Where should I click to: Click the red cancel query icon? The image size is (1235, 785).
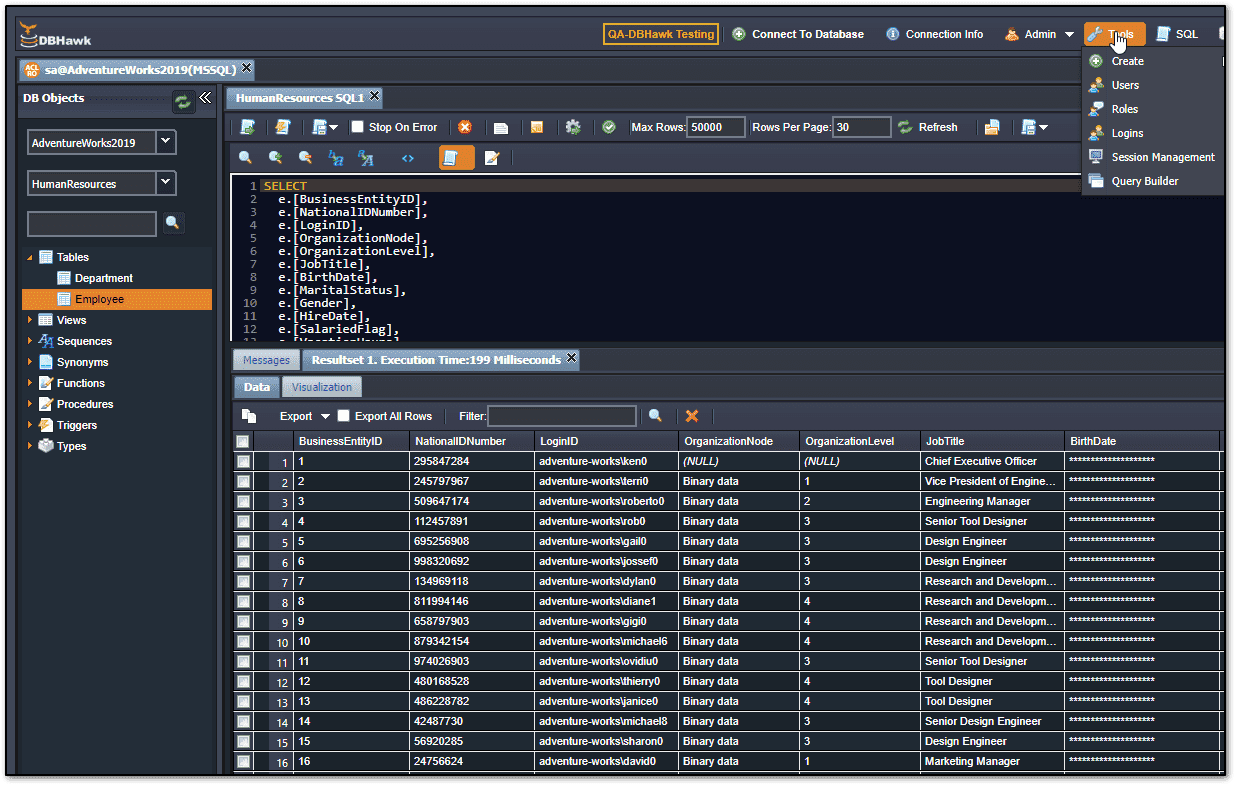tap(465, 127)
